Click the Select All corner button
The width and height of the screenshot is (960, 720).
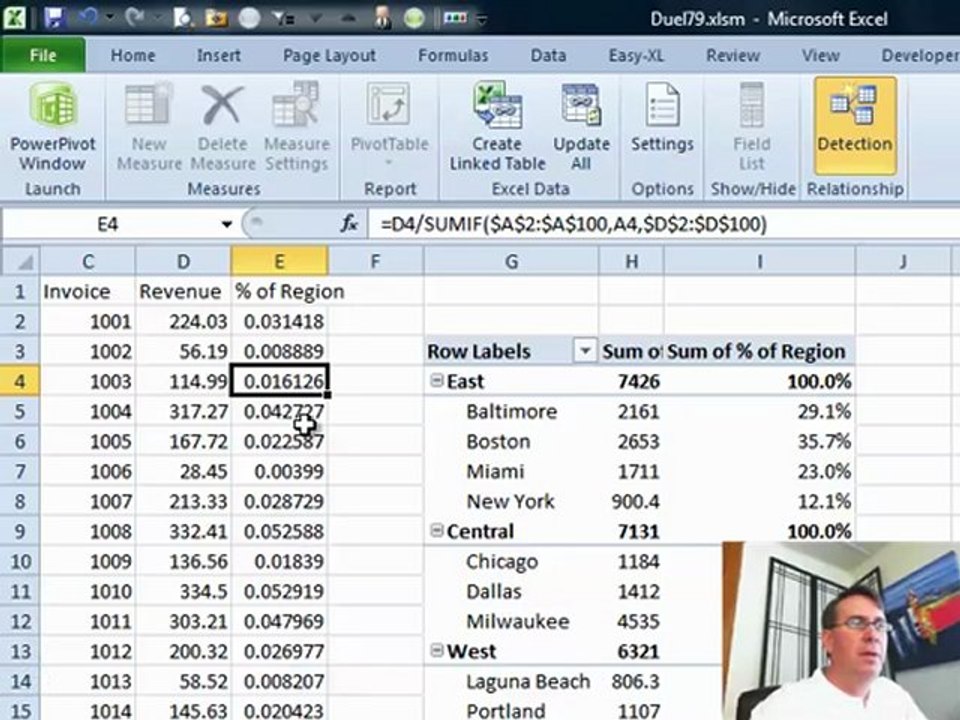[20, 261]
